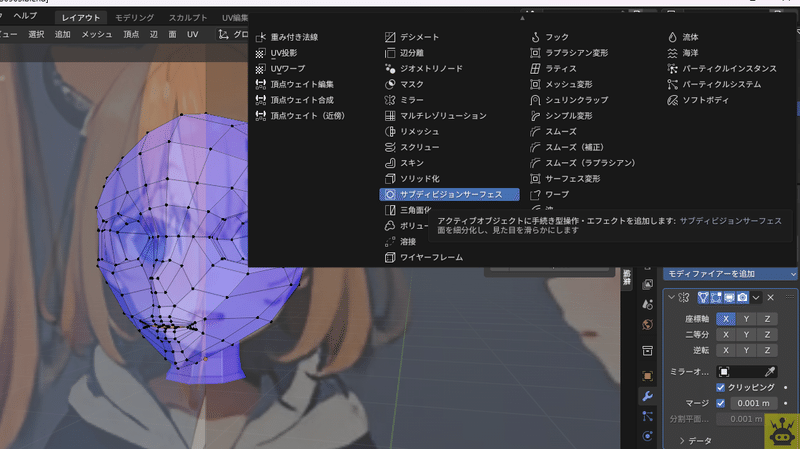This screenshot has width=800, height=449.
Task: Remove the mirror modifier with X
Action: (770, 297)
